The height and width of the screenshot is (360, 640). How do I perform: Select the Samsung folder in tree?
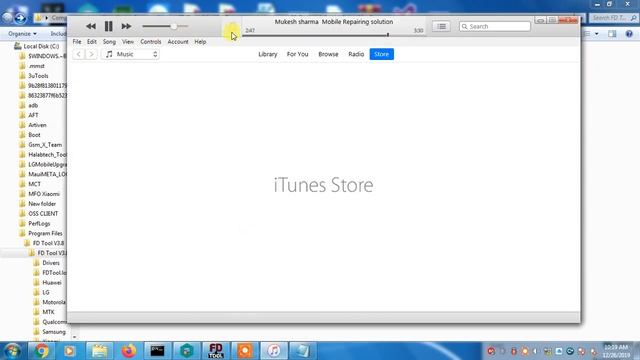pyautogui.click(x=53, y=332)
